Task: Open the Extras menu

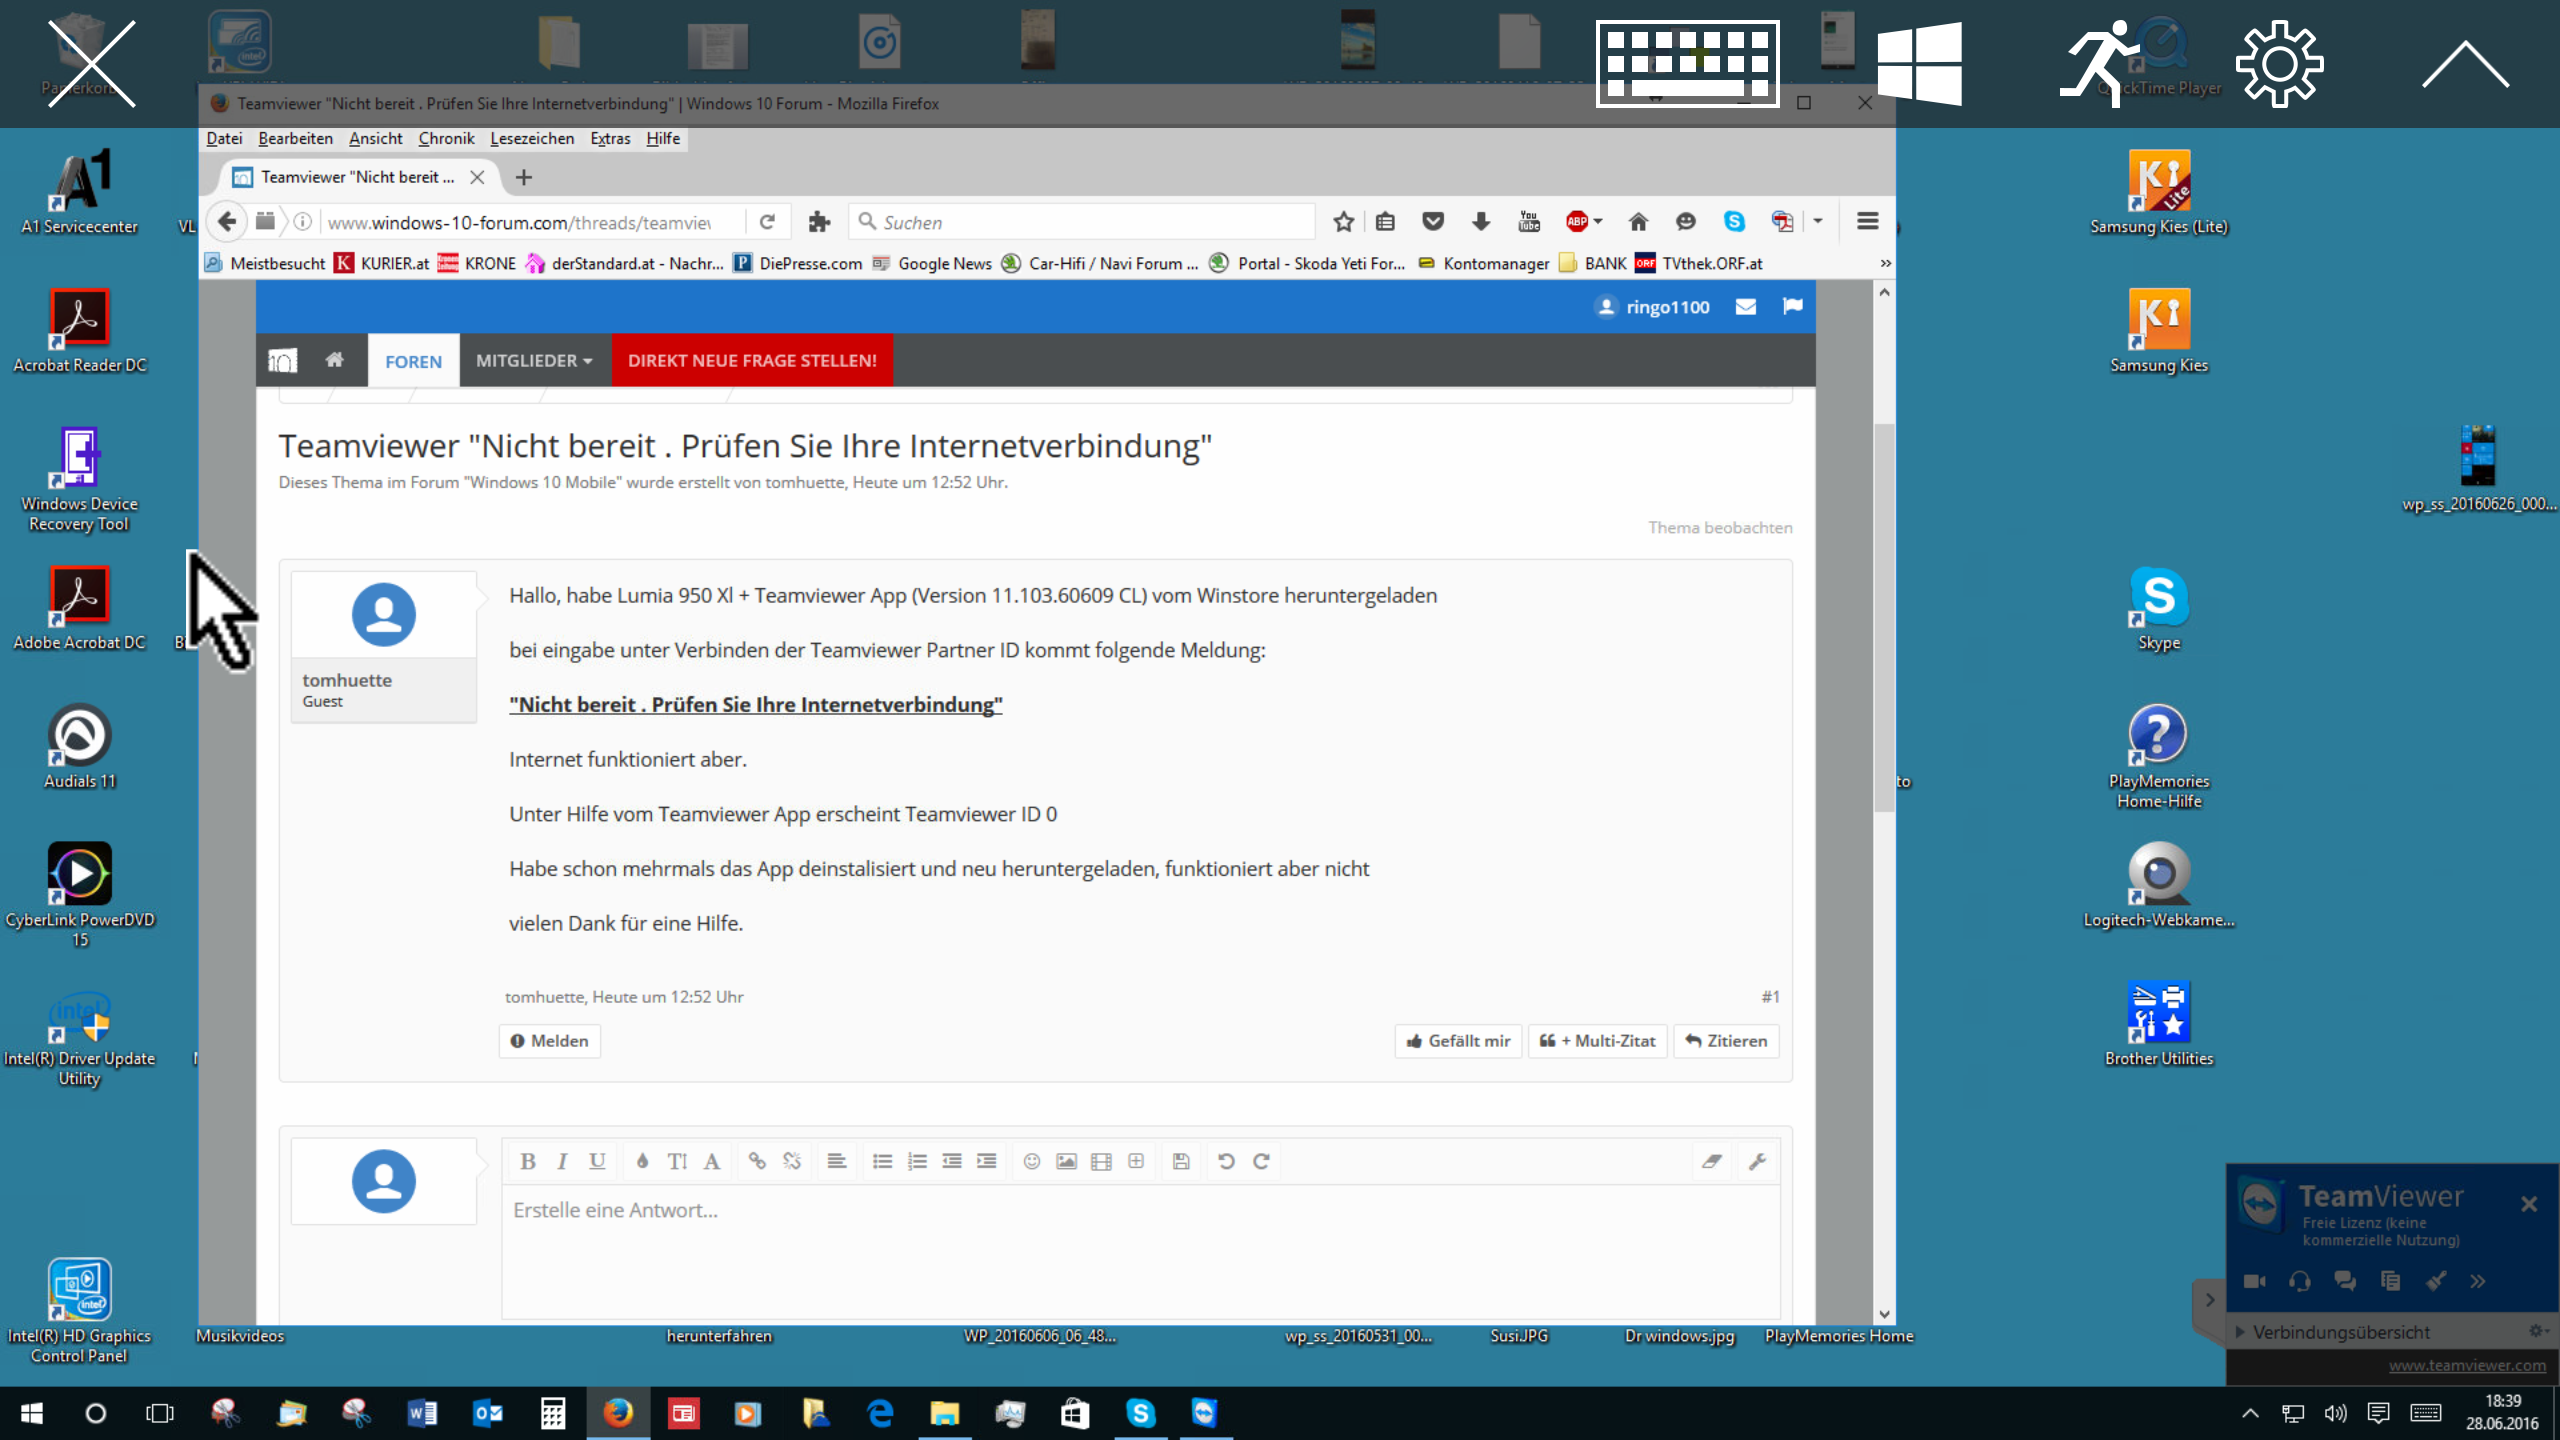Action: (610, 138)
